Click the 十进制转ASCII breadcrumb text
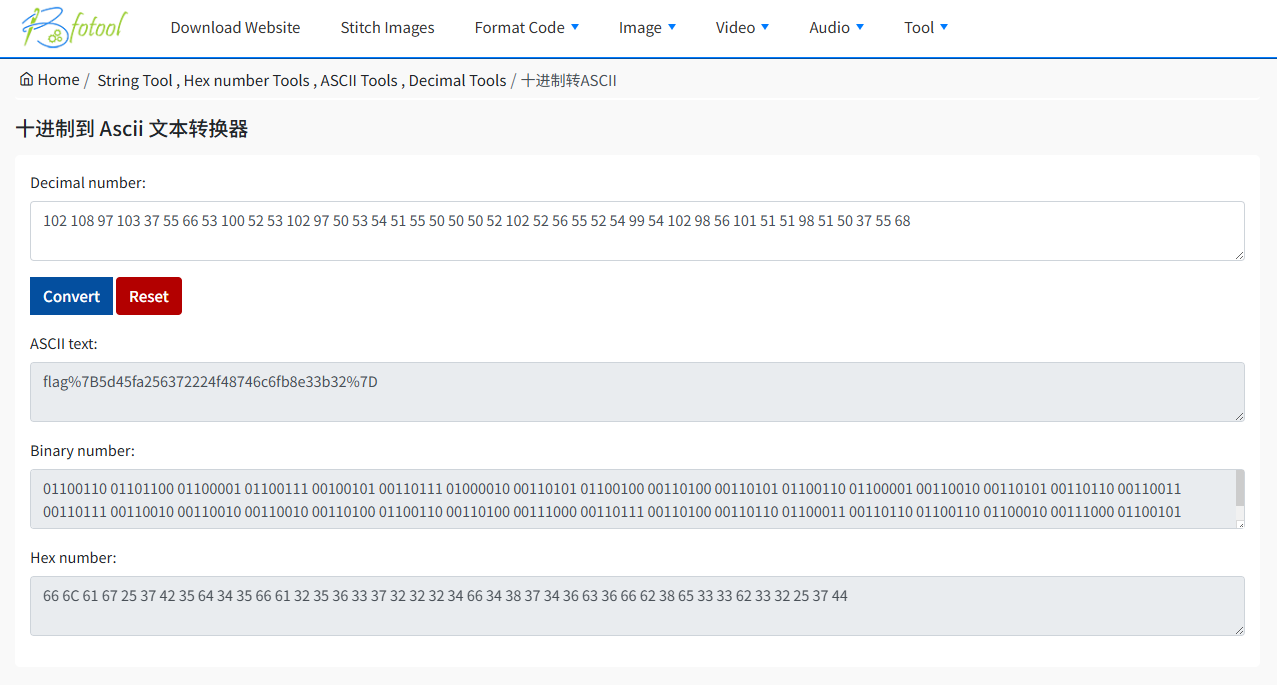The height and width of the screenshot is (685, 1277). 569,81
